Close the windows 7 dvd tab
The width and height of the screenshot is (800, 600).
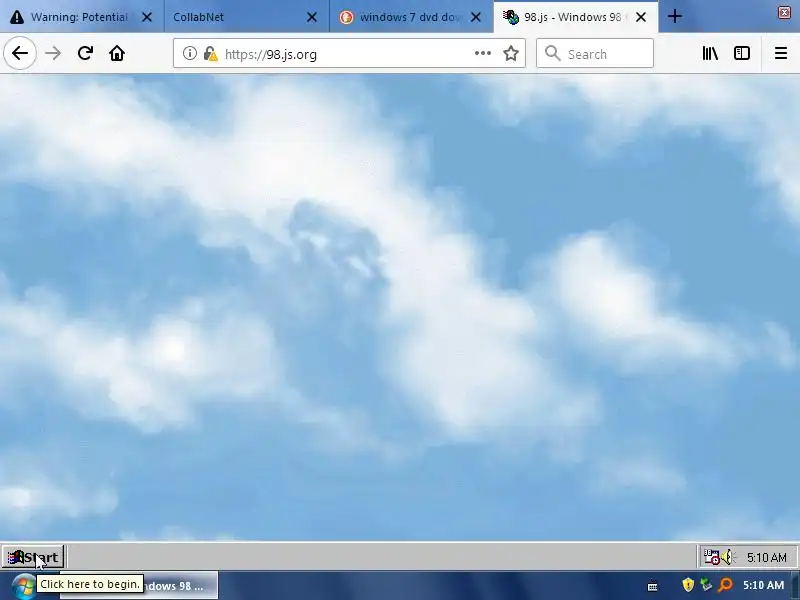click(476, 17)
